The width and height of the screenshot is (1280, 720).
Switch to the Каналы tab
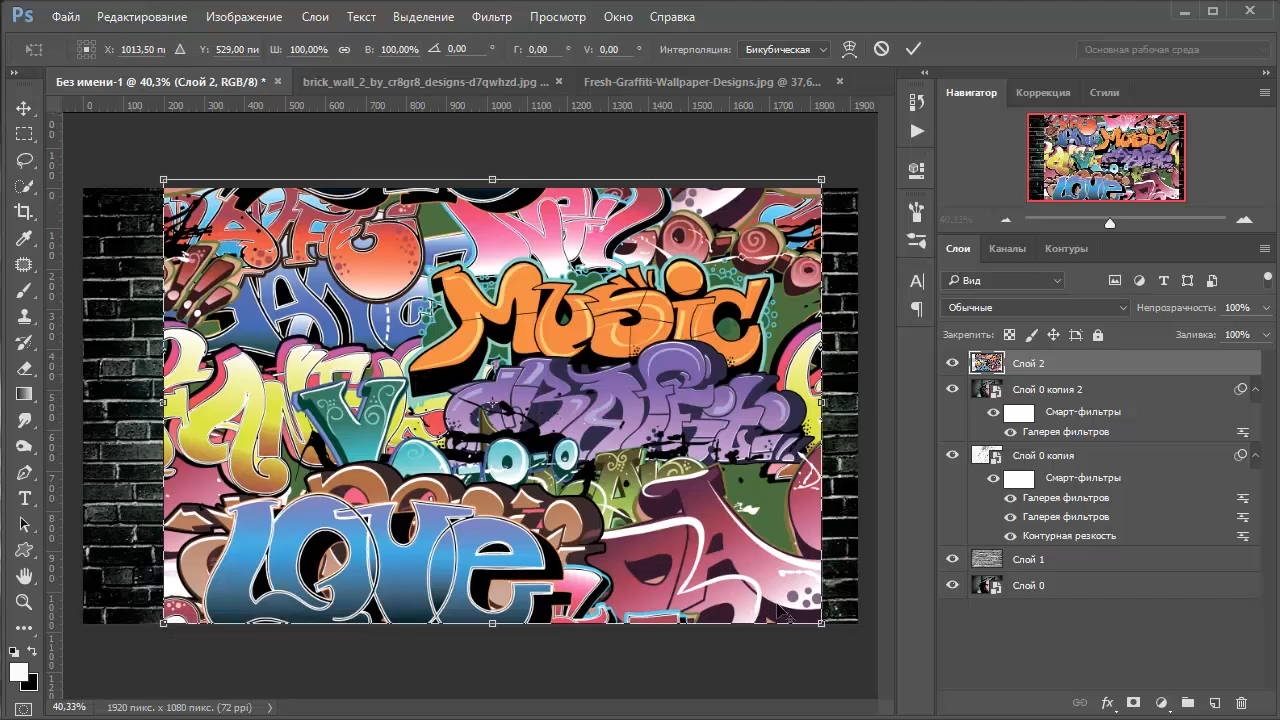coord(1007,249)
